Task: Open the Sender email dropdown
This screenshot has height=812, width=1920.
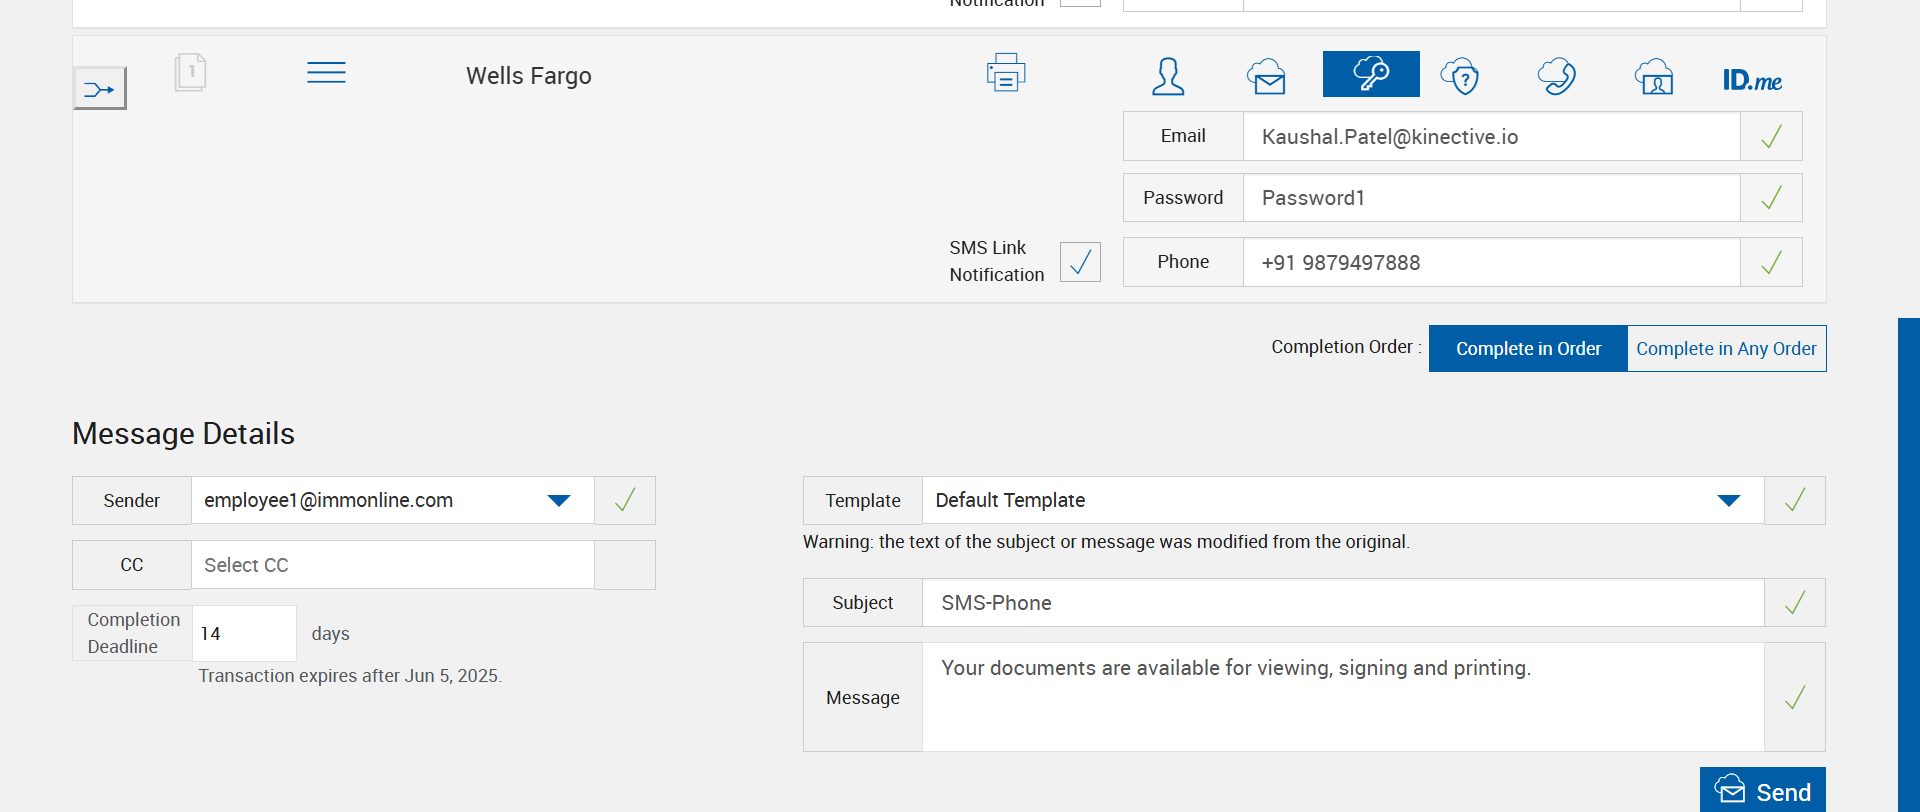Action: click(558, 500)
